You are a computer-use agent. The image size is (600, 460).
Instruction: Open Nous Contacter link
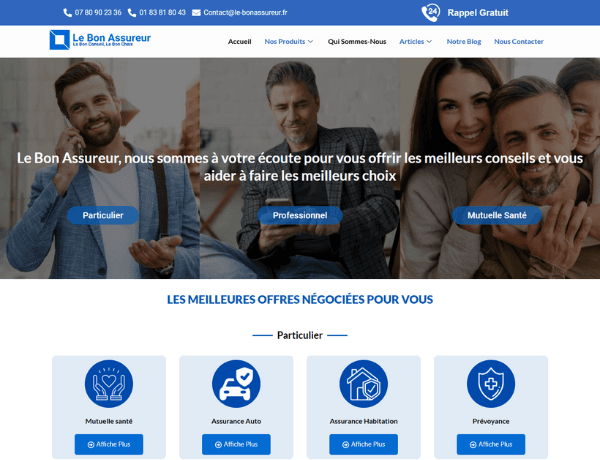[518, 41]
